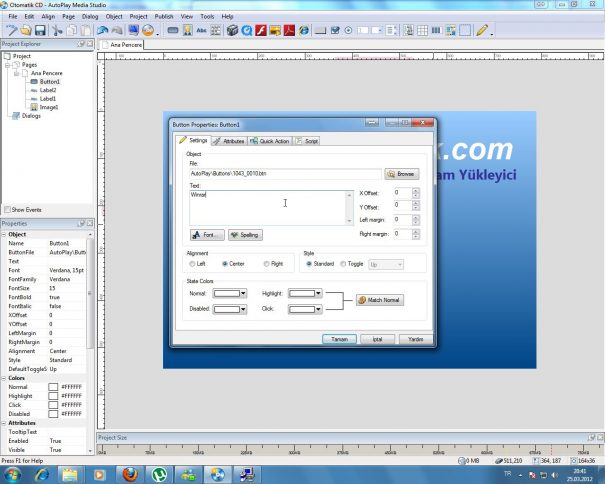Click the Paste clipboard toolbar icon
This screenshot has height=484, width=605.
tap(86, 30)
